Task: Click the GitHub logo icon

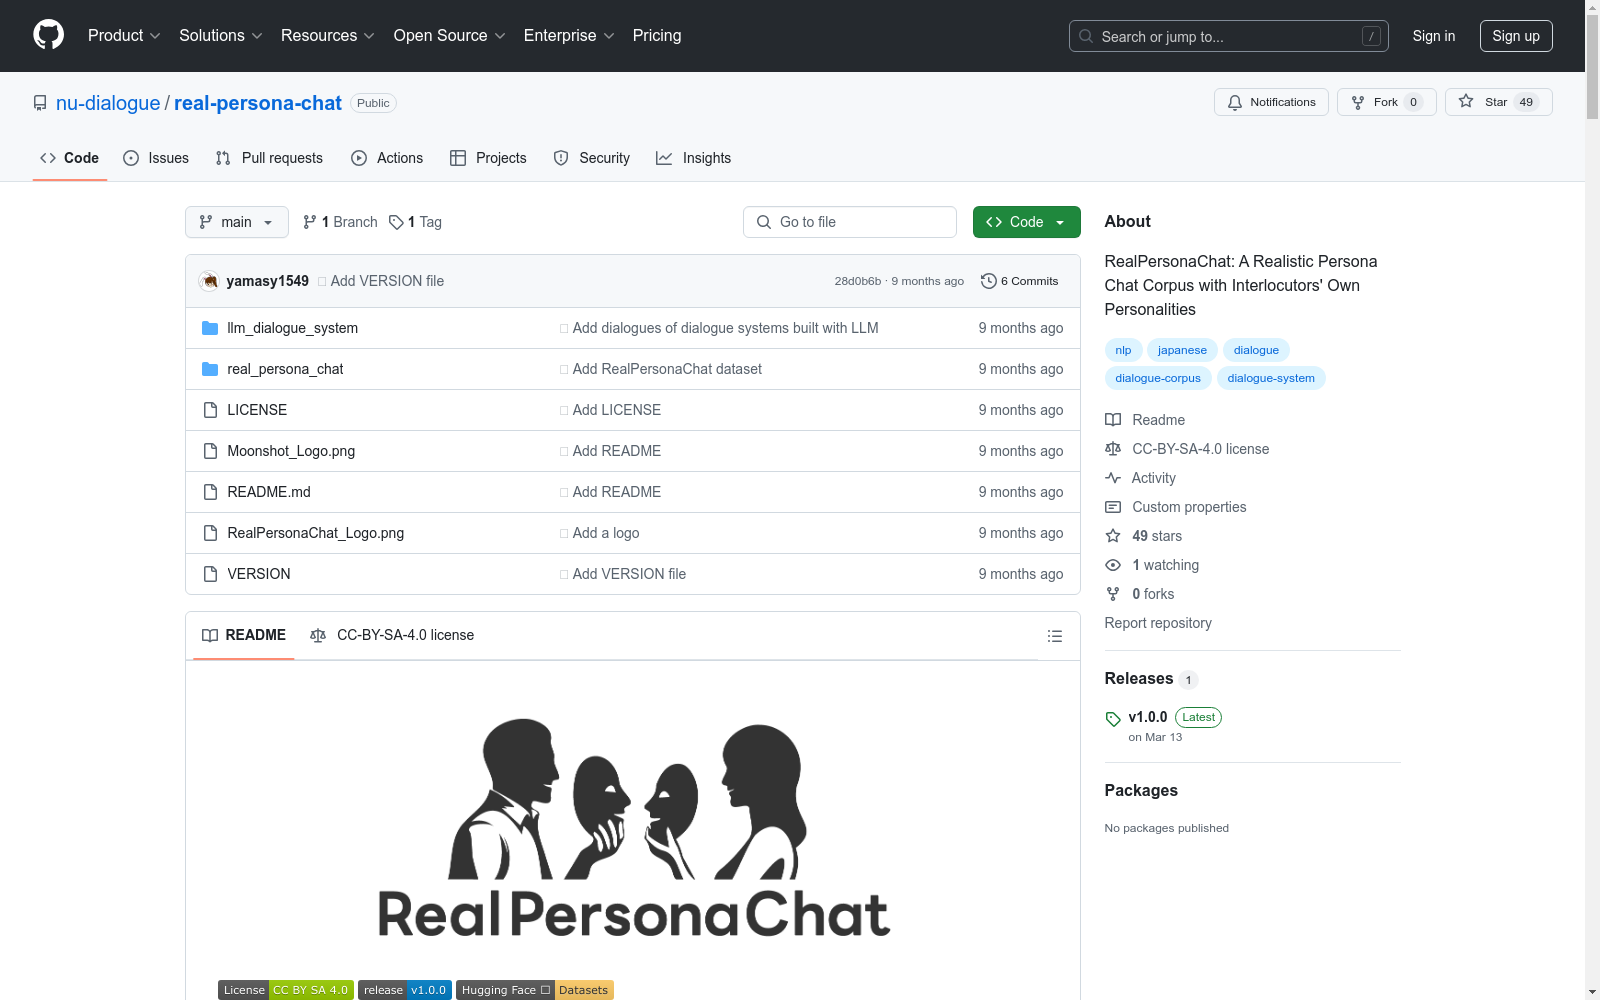Action: [48, 35]
